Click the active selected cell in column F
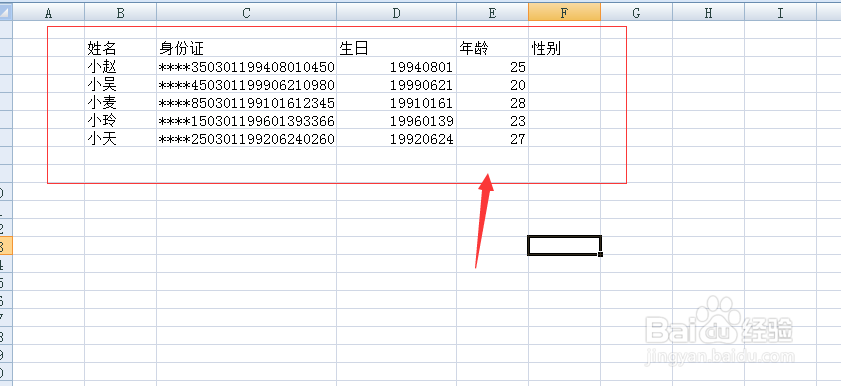Screen dimensions: 841x386 (x=564, y=245)
